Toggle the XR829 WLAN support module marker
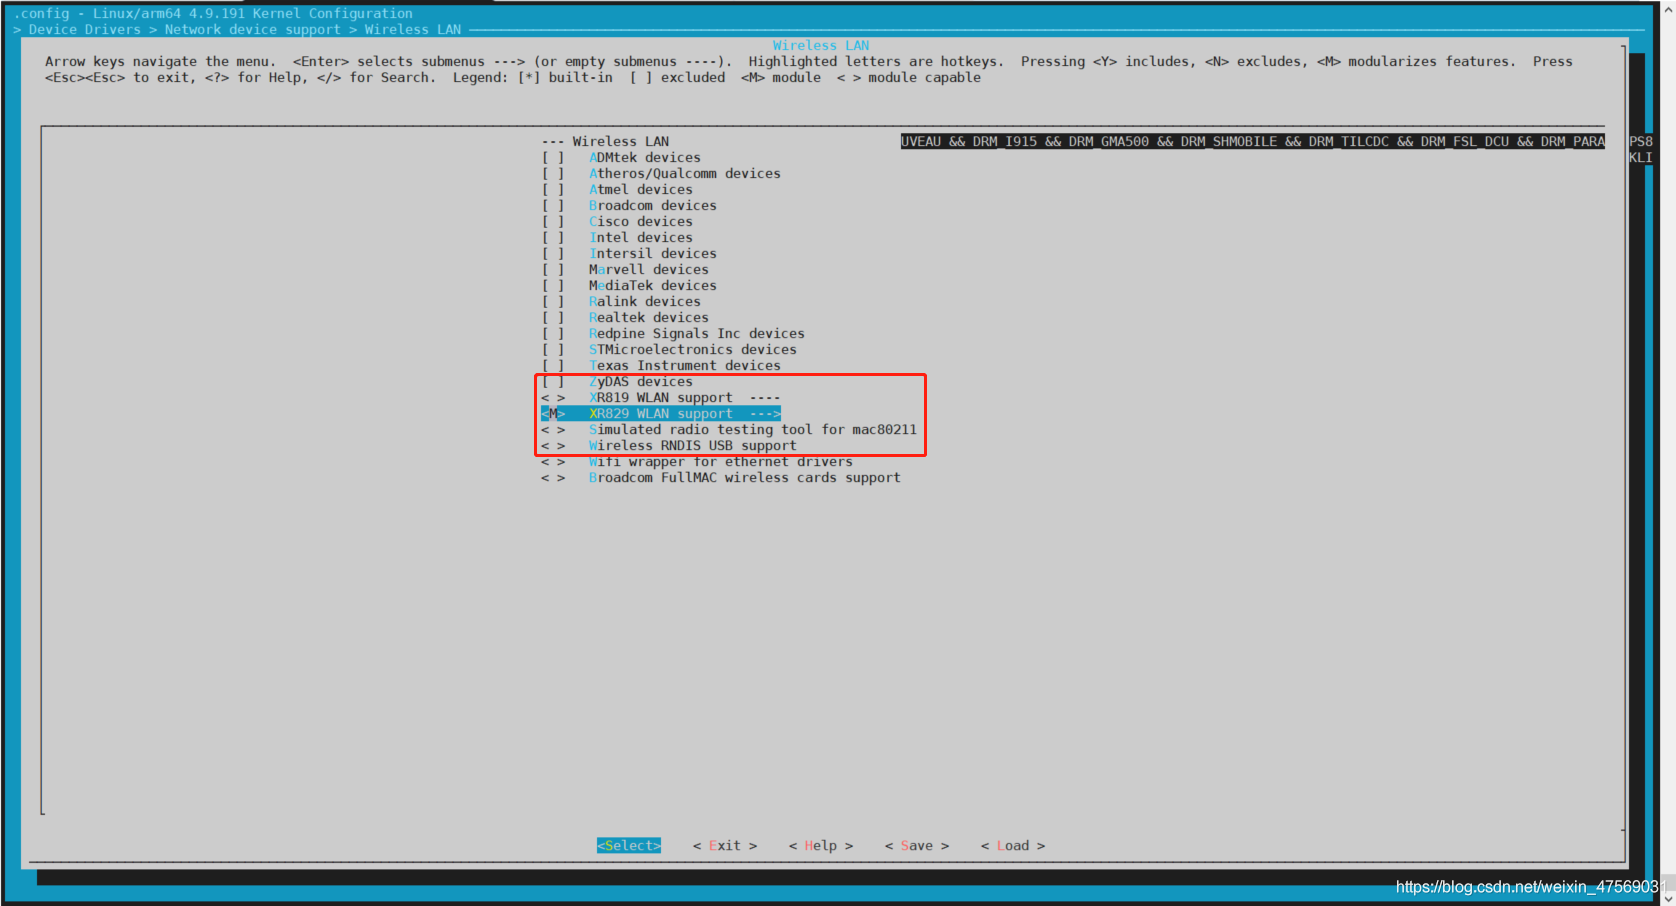1676x906 pixels. pyautogui.click(x=553, y=414)
